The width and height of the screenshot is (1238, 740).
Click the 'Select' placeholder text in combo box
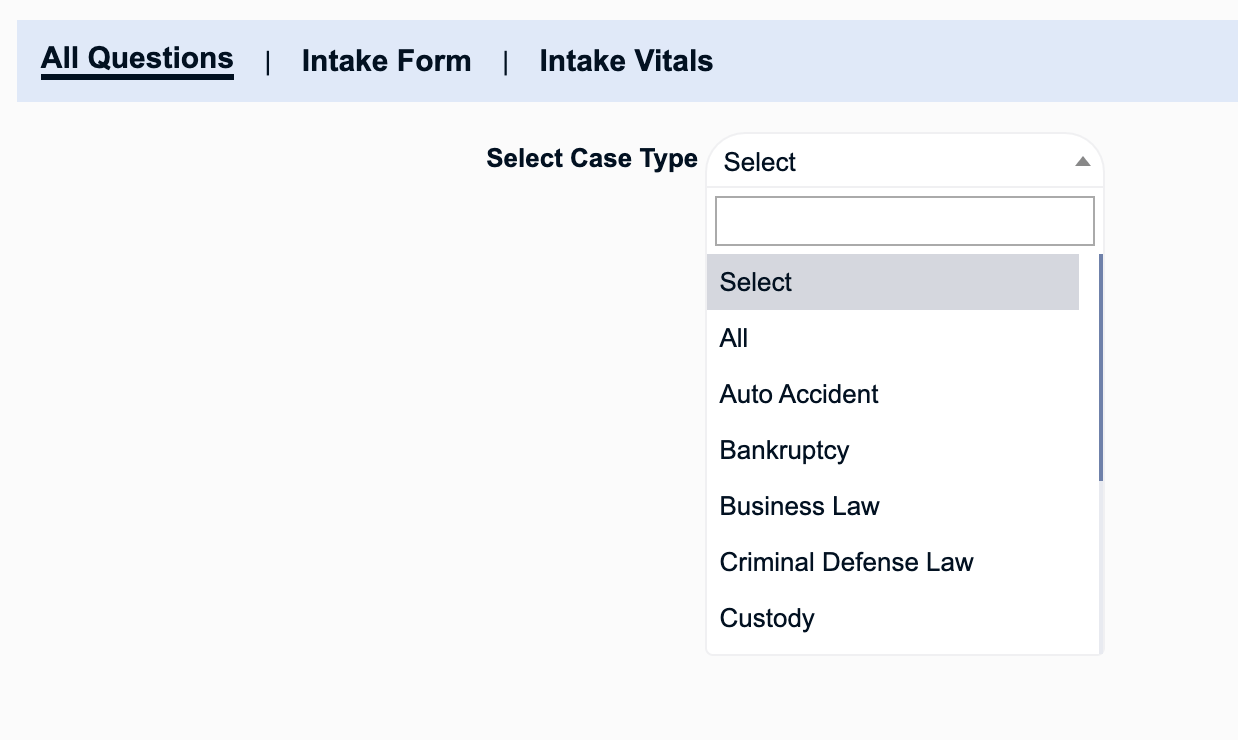(x=759, y=162)
